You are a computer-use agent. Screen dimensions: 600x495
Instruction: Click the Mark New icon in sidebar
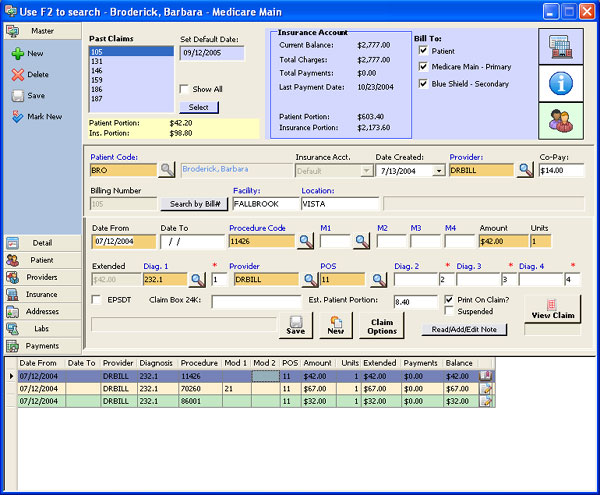click(x=17, y=116)
